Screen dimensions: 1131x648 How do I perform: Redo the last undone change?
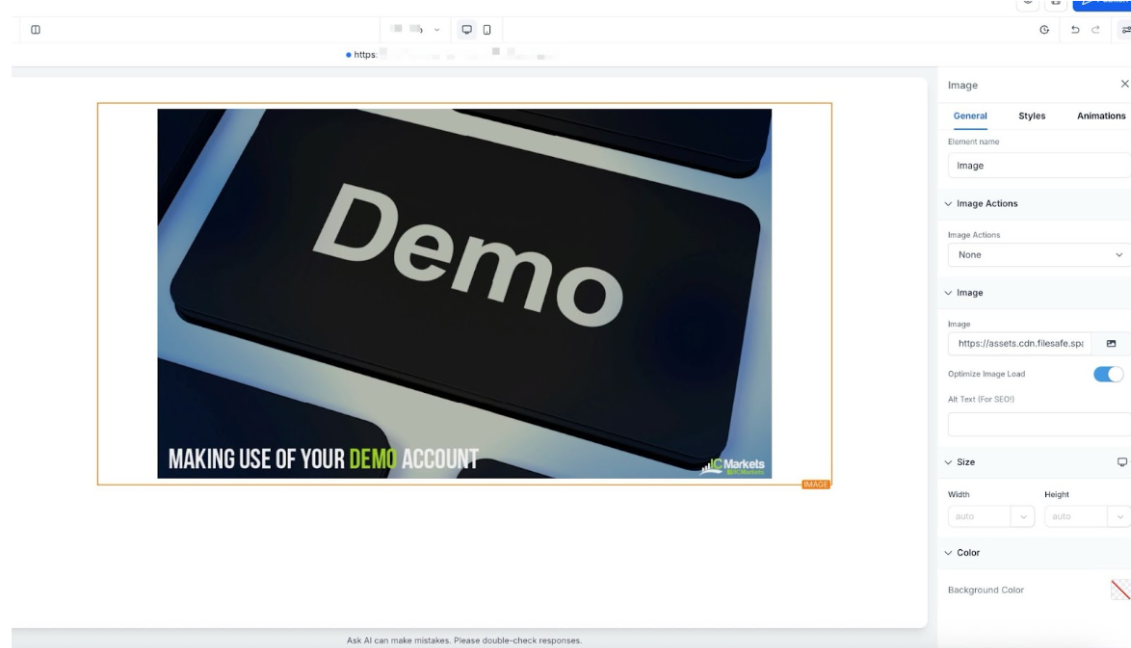coord(1095,31)
